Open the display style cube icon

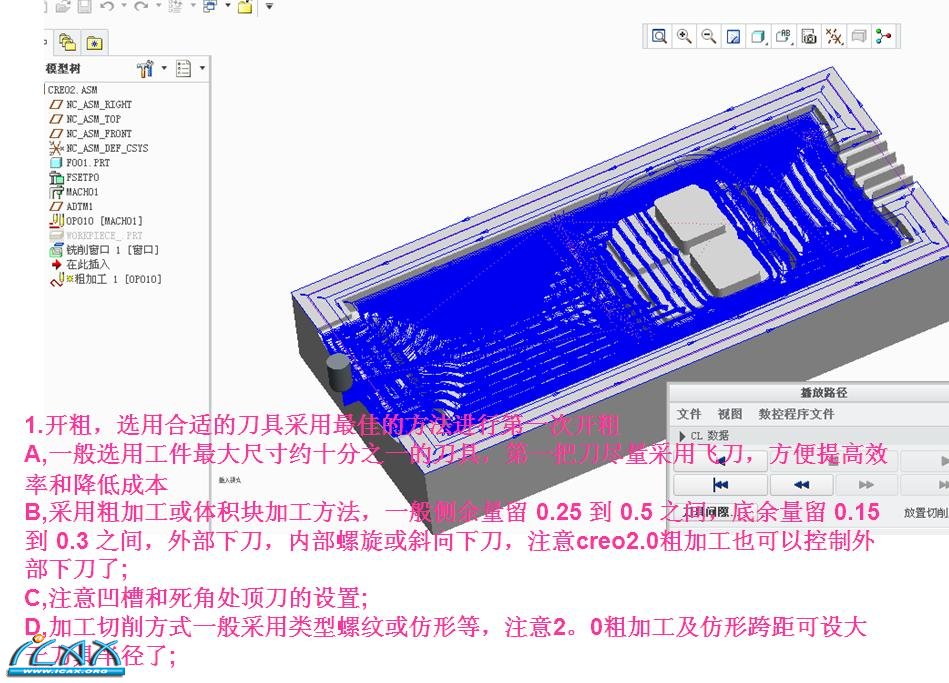tap(757, 37)
